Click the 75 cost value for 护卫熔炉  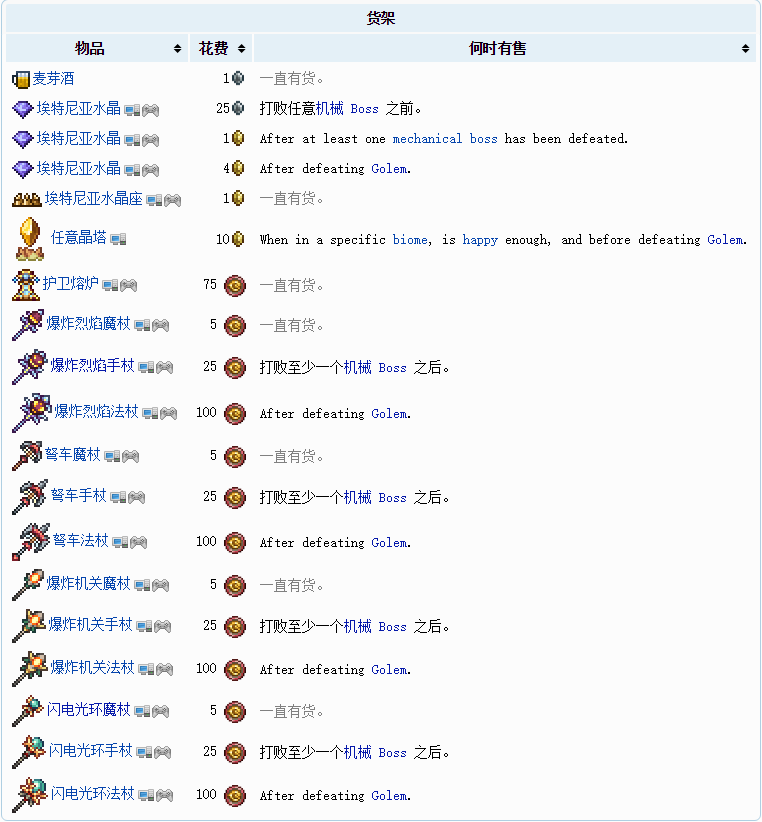(x=210, y=285)
